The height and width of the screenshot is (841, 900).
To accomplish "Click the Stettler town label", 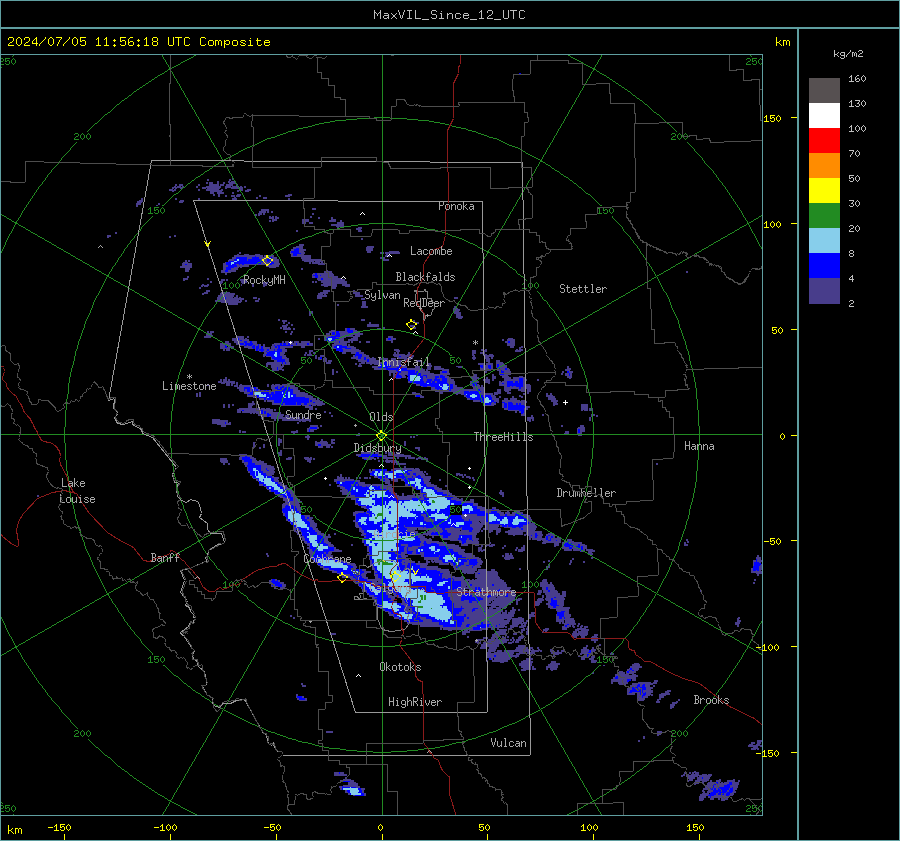I will click(x=583, y=289).
